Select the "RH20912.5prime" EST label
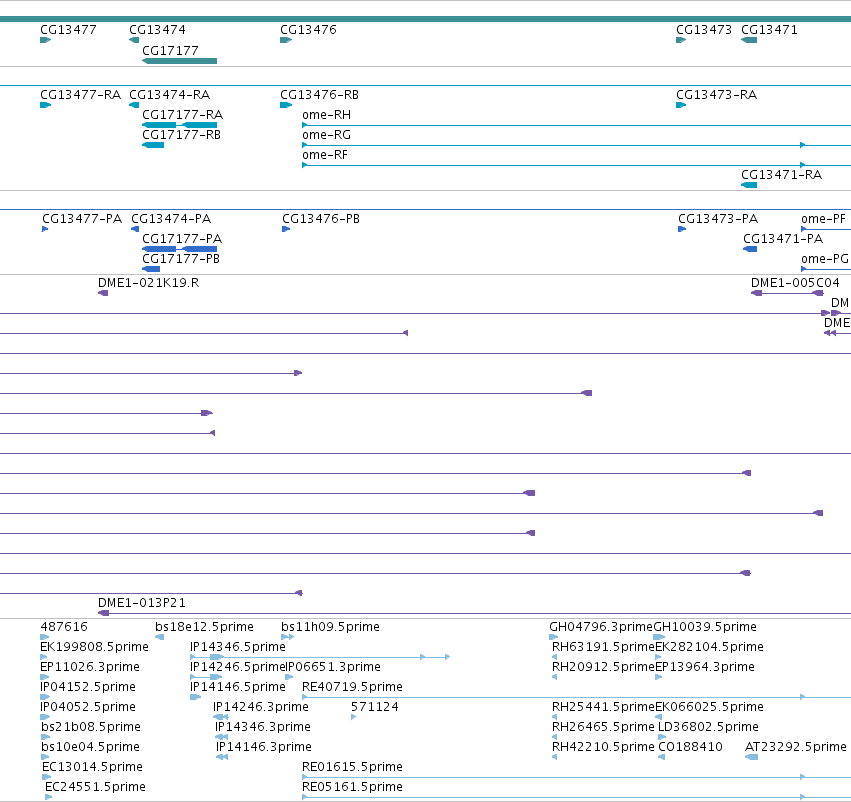Viewport: 851px width, 802px height. click(x=603, y=667)
